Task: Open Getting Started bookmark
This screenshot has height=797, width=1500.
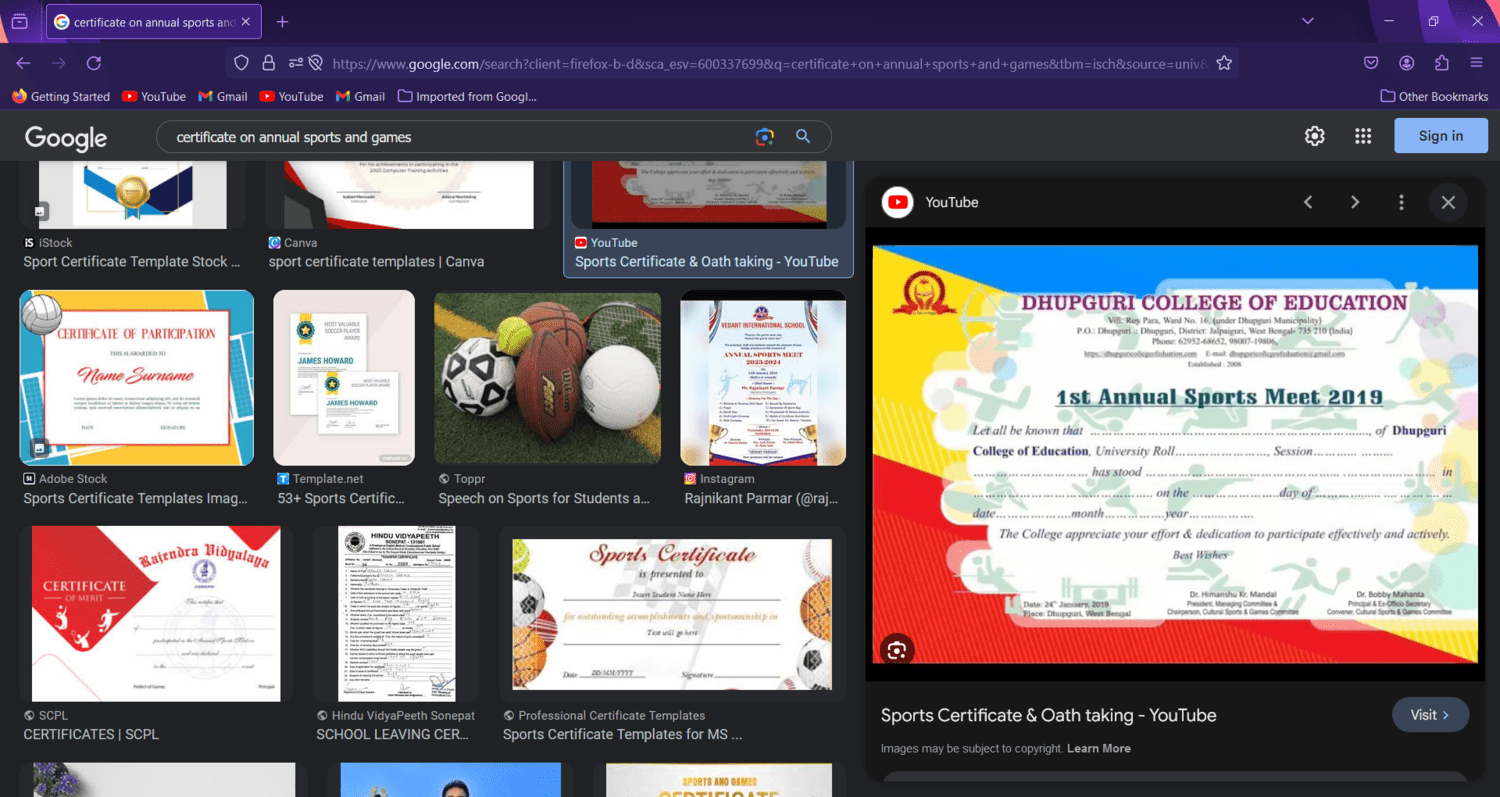Action: point(61,96)
